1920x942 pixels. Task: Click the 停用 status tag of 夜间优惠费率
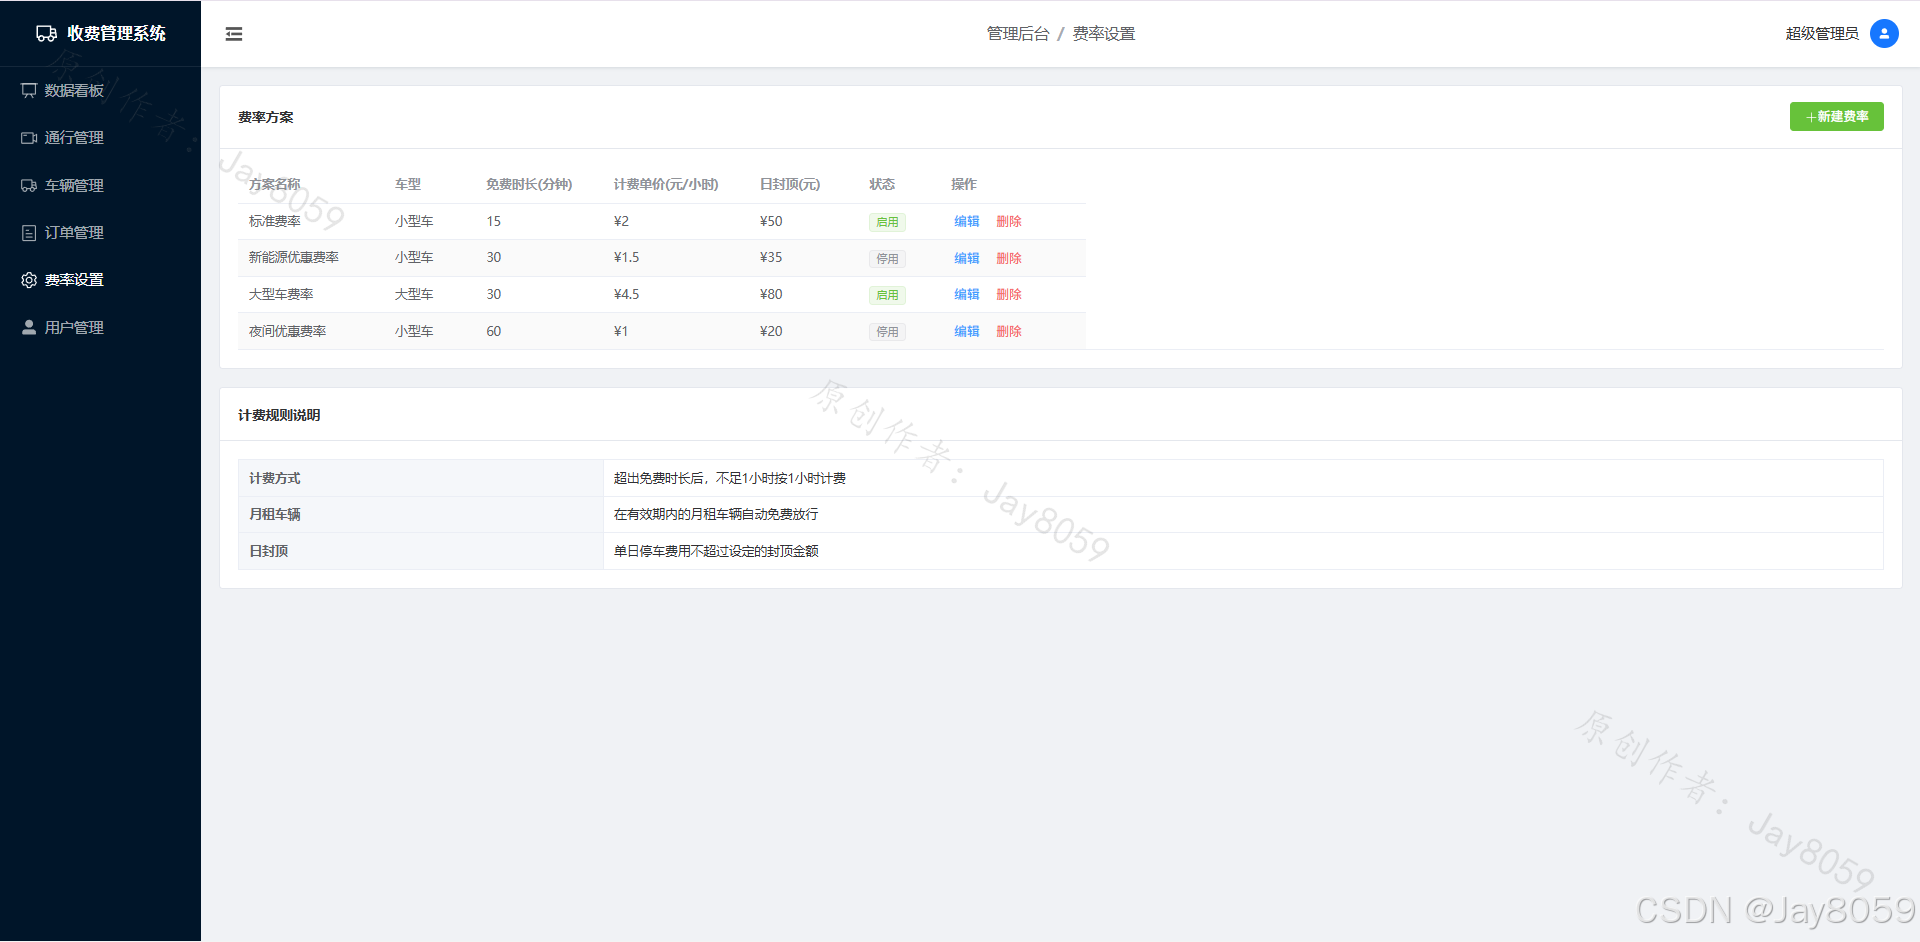887,332
